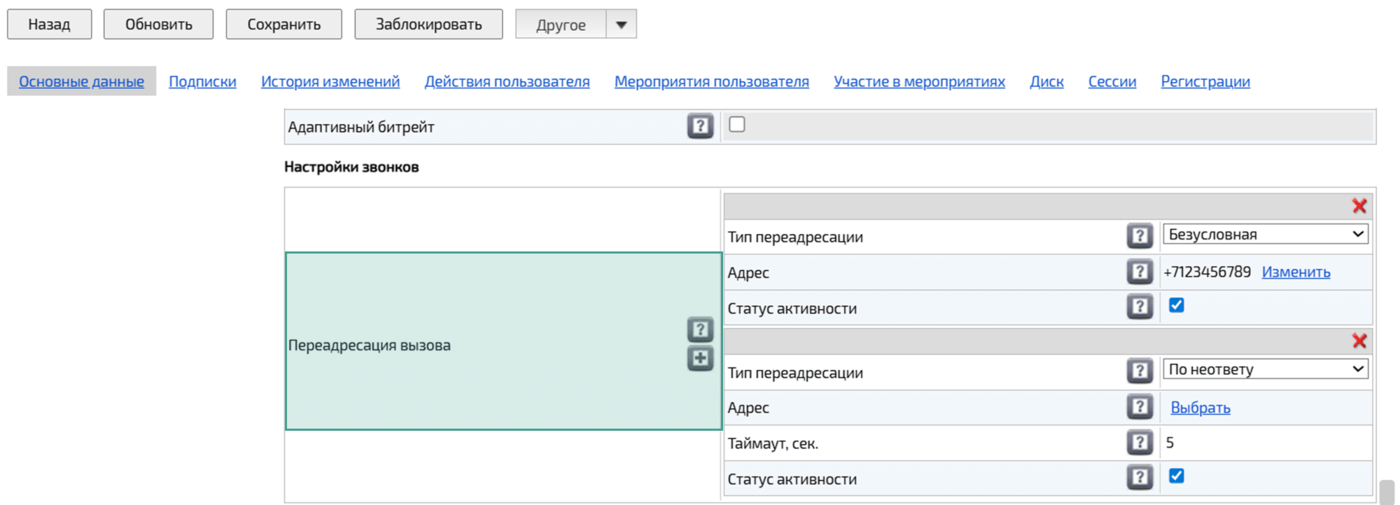
Task: Expand the Другое button arrow menu
Action: (621, 25)
